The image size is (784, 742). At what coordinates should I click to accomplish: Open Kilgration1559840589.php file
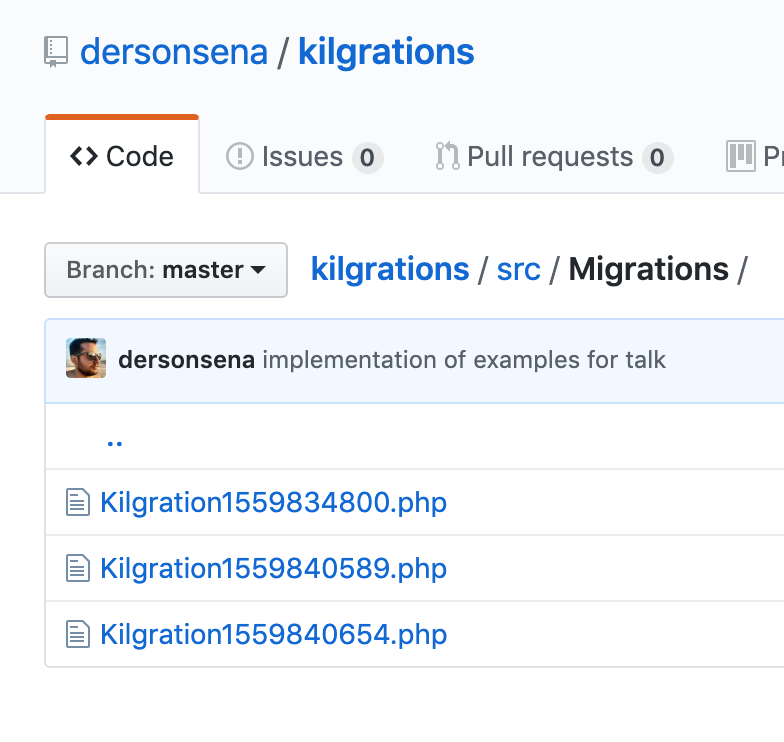[x=273, y=568]
